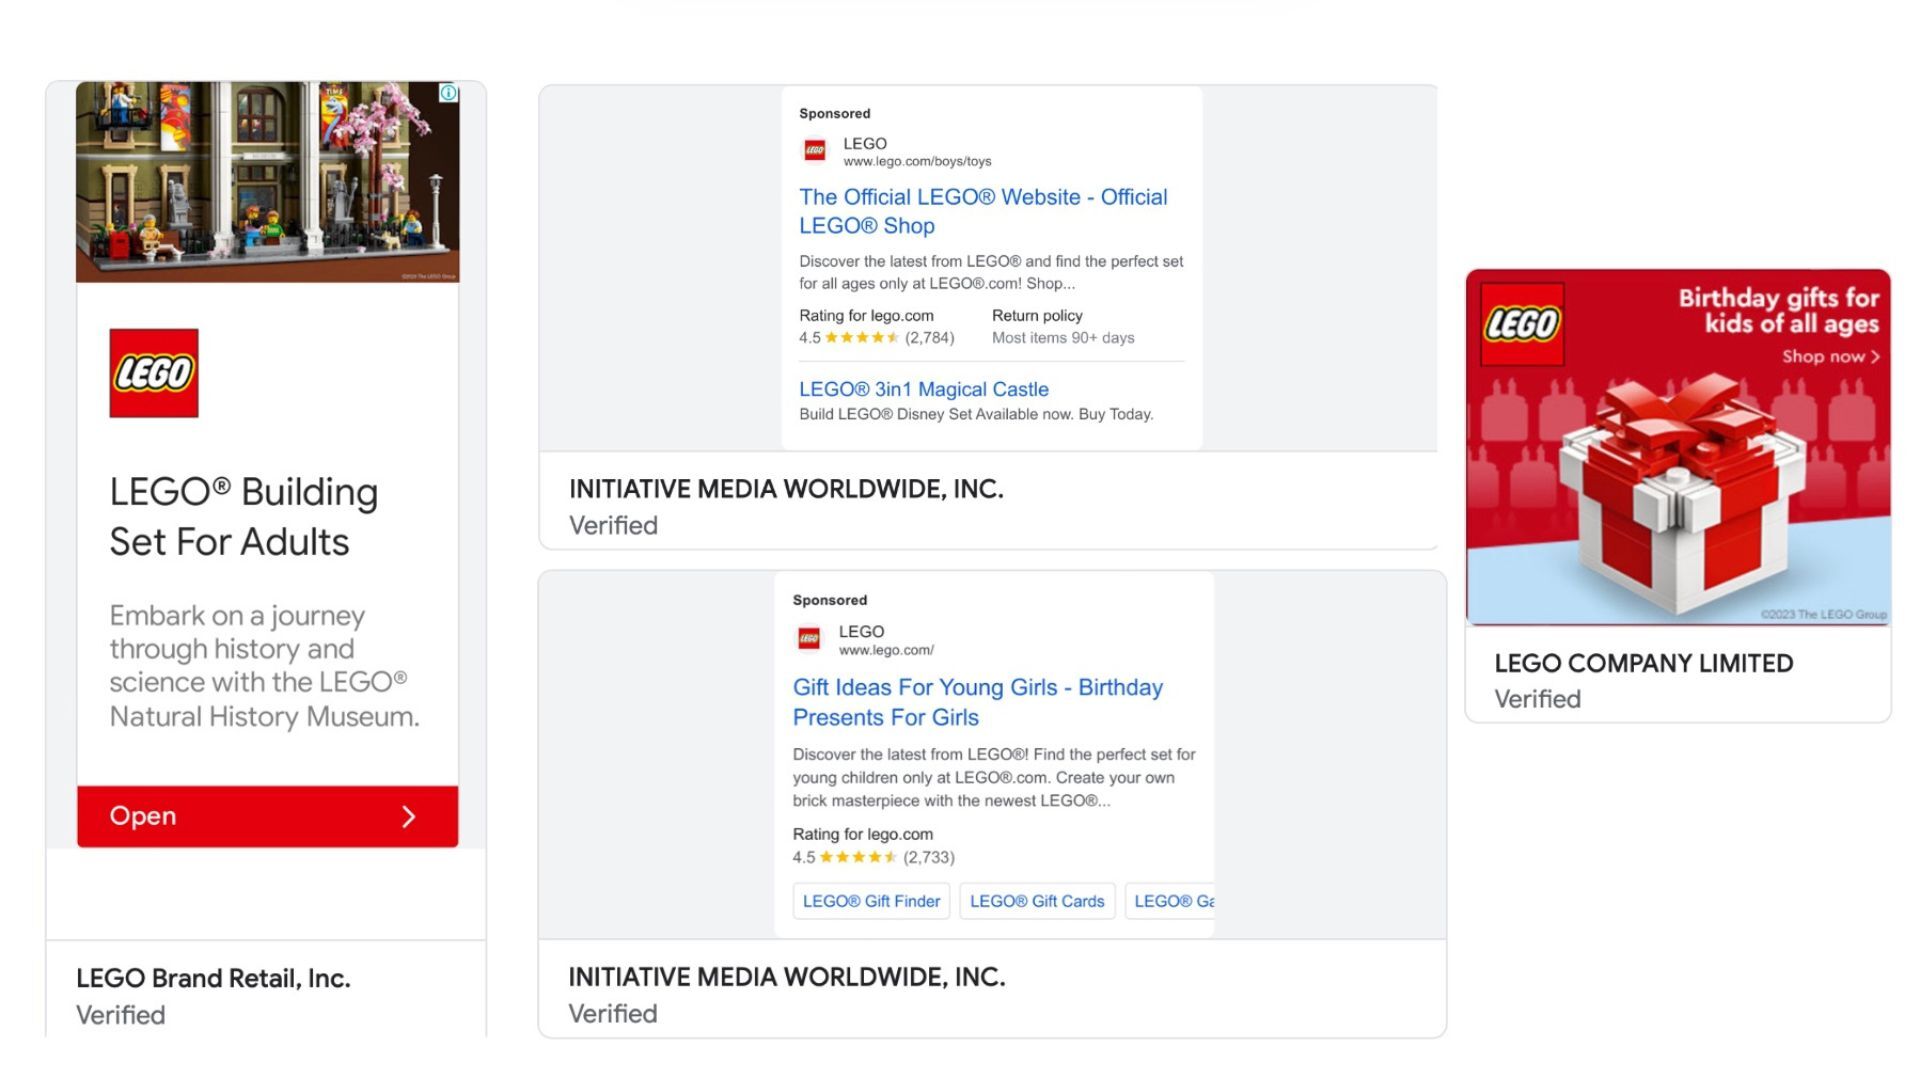1920x1080 pixels.
Task: Click the LEGO Gift Finder chip
Action: click(871, 901)
